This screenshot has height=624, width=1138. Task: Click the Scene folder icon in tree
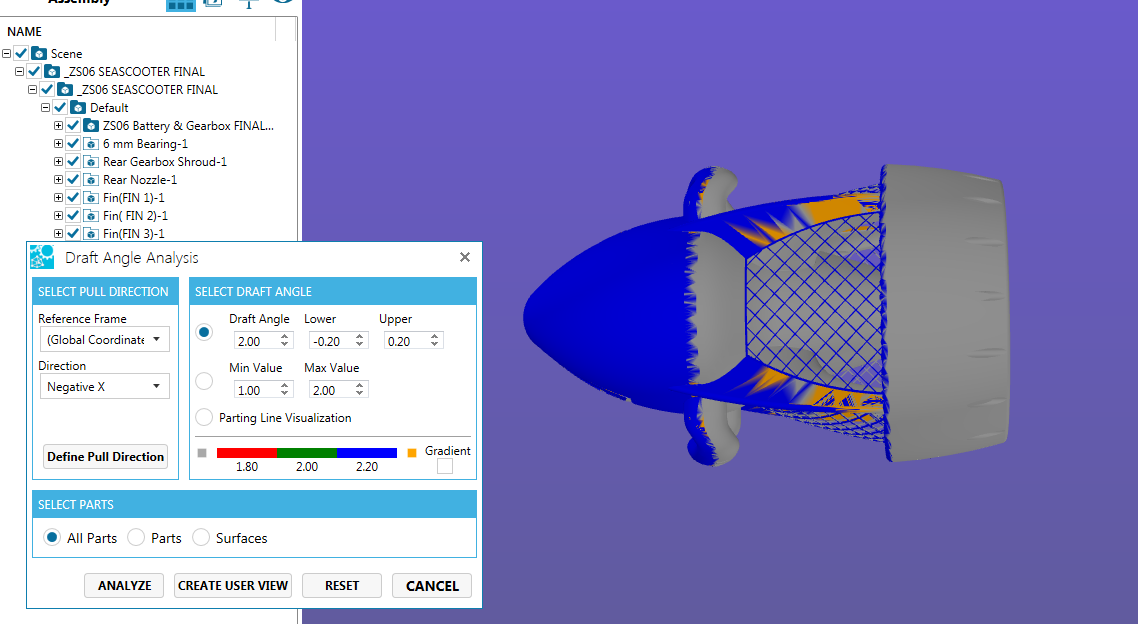tap(39, 54)
